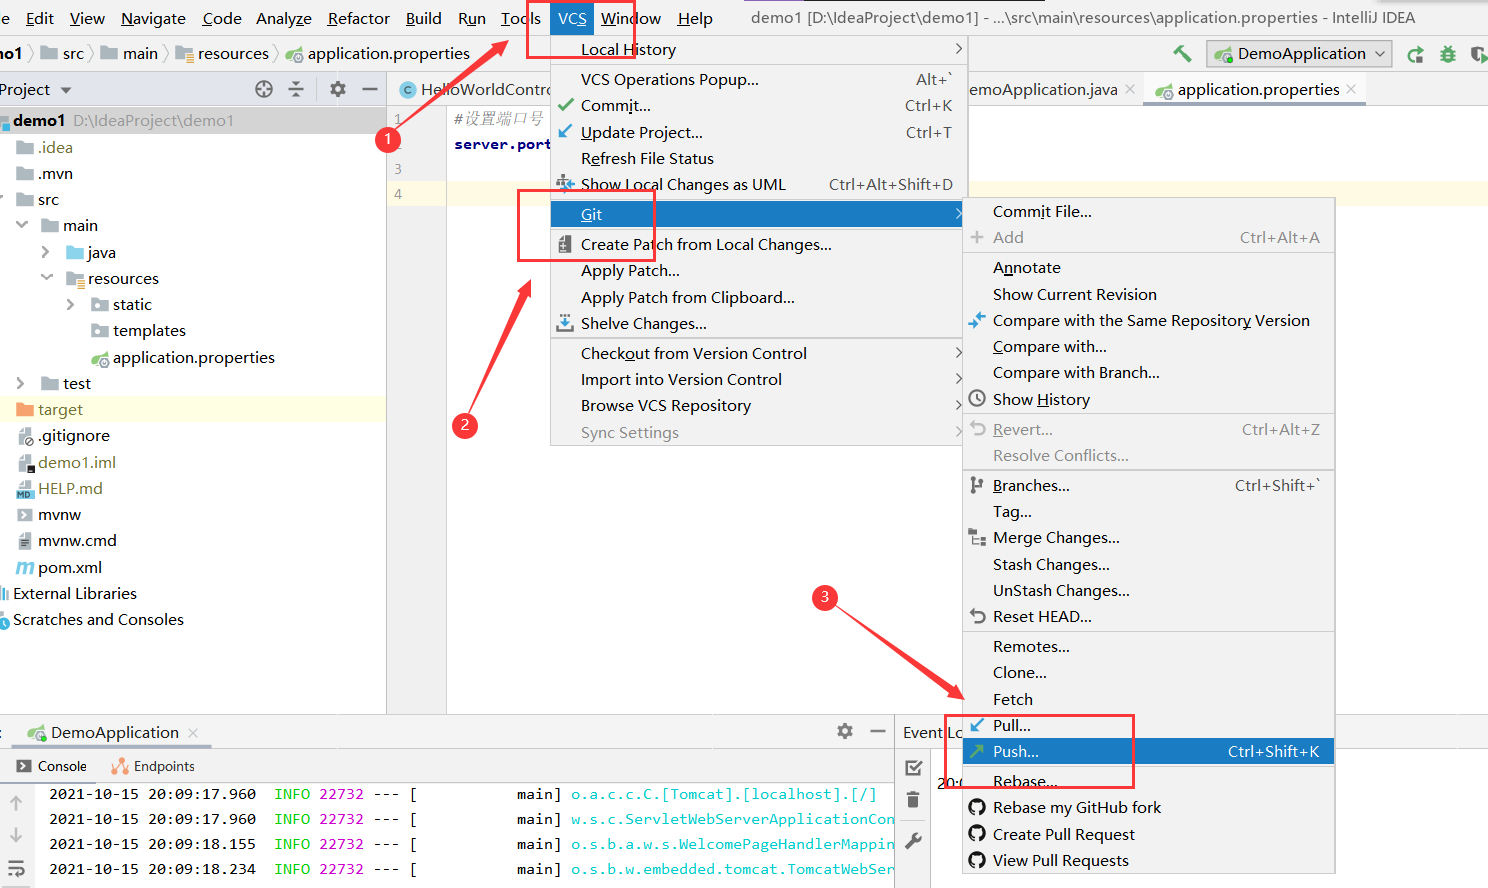
Task: Open Browse VCS Repository submenu
Action: (x=759, y=405)
